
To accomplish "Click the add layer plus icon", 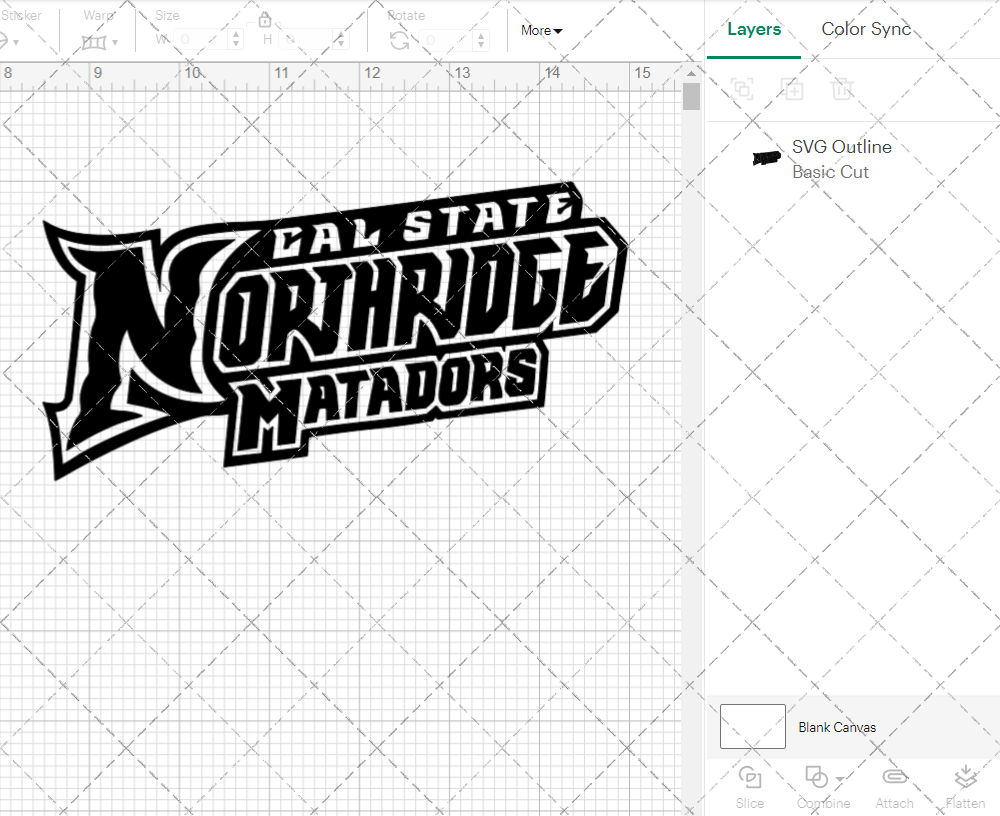I will [793, 89].
